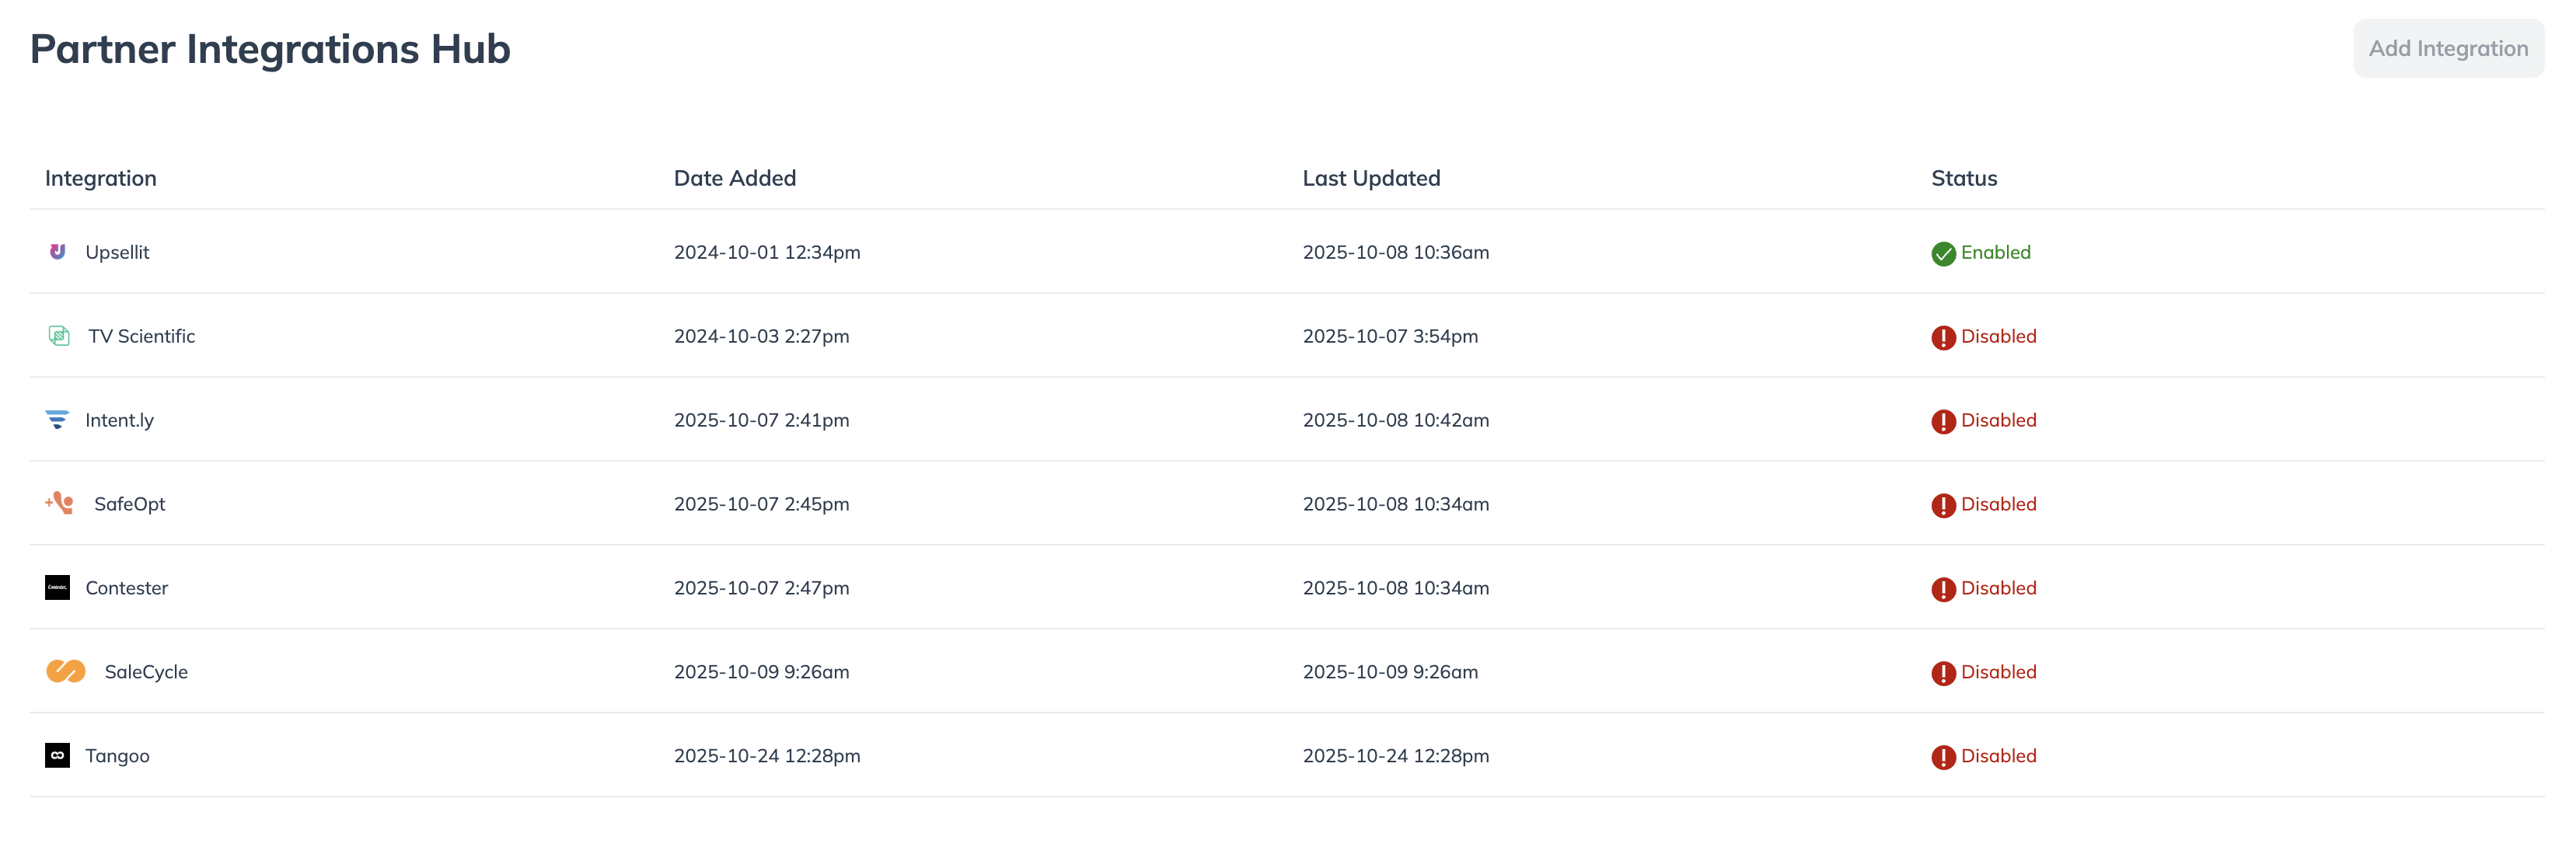Click Upsellit's green Enabled checkmark icon
Screen dimensions: 2576x847
pos(1943,254)
